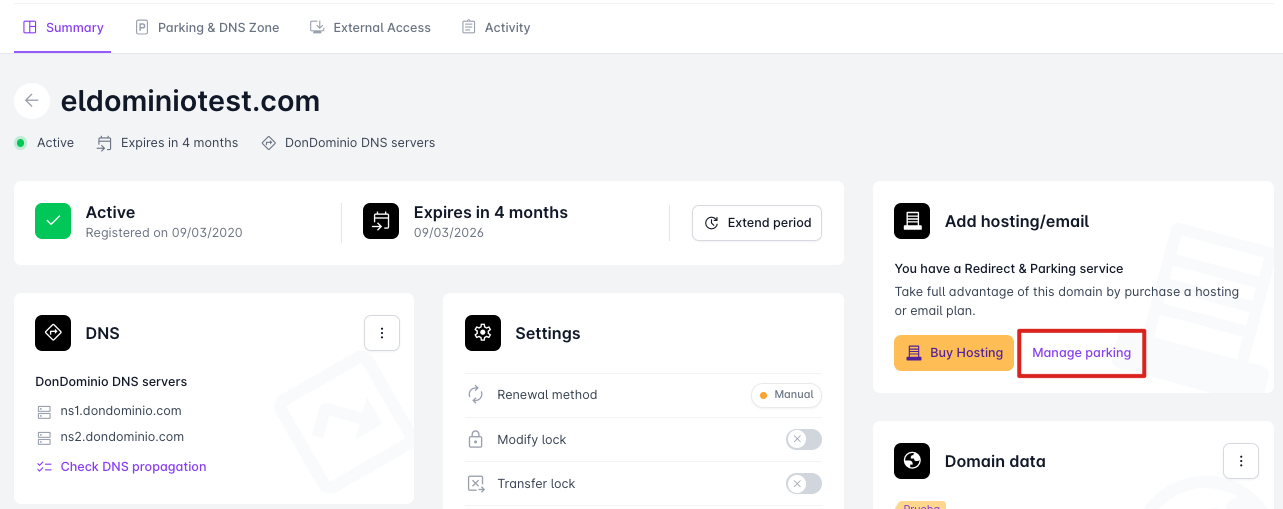
Task: Click the ns1.dondominio.com server icon
Action: (43, 411)
